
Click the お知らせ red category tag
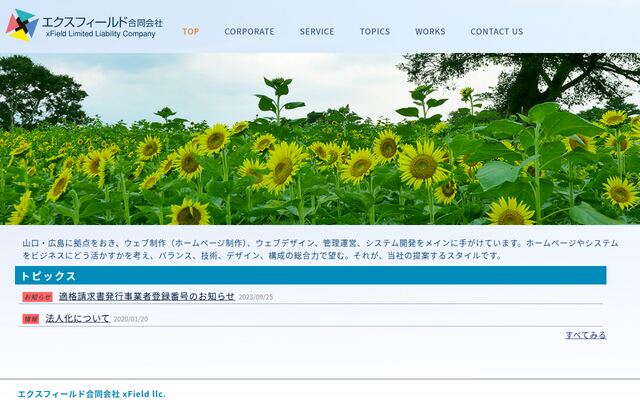point(38,297)
